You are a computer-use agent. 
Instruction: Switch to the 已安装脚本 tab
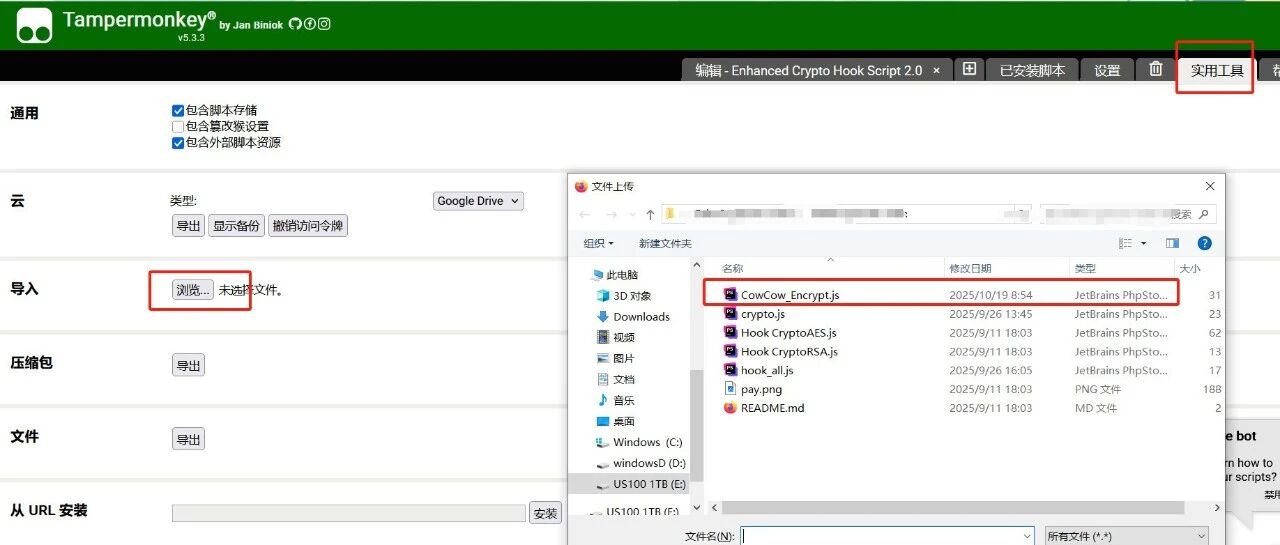pyautogui.click(x=1033, y=70)
